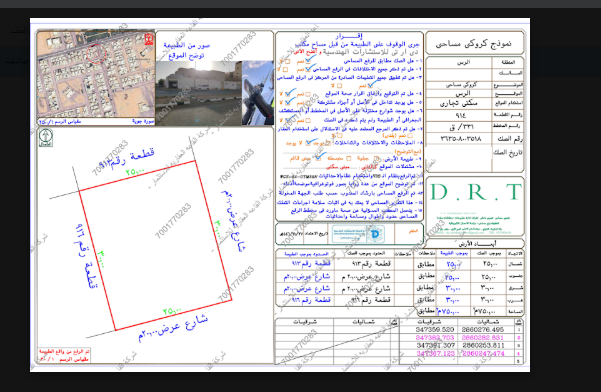Click the red survey note box bottom-left
This screenshot has height=392, width=601.
64,355
